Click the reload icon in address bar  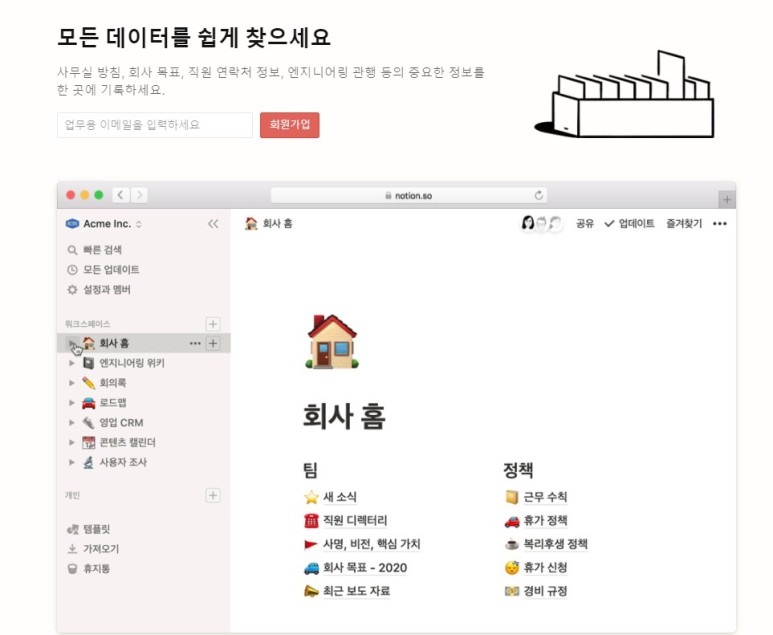[540, 196]
